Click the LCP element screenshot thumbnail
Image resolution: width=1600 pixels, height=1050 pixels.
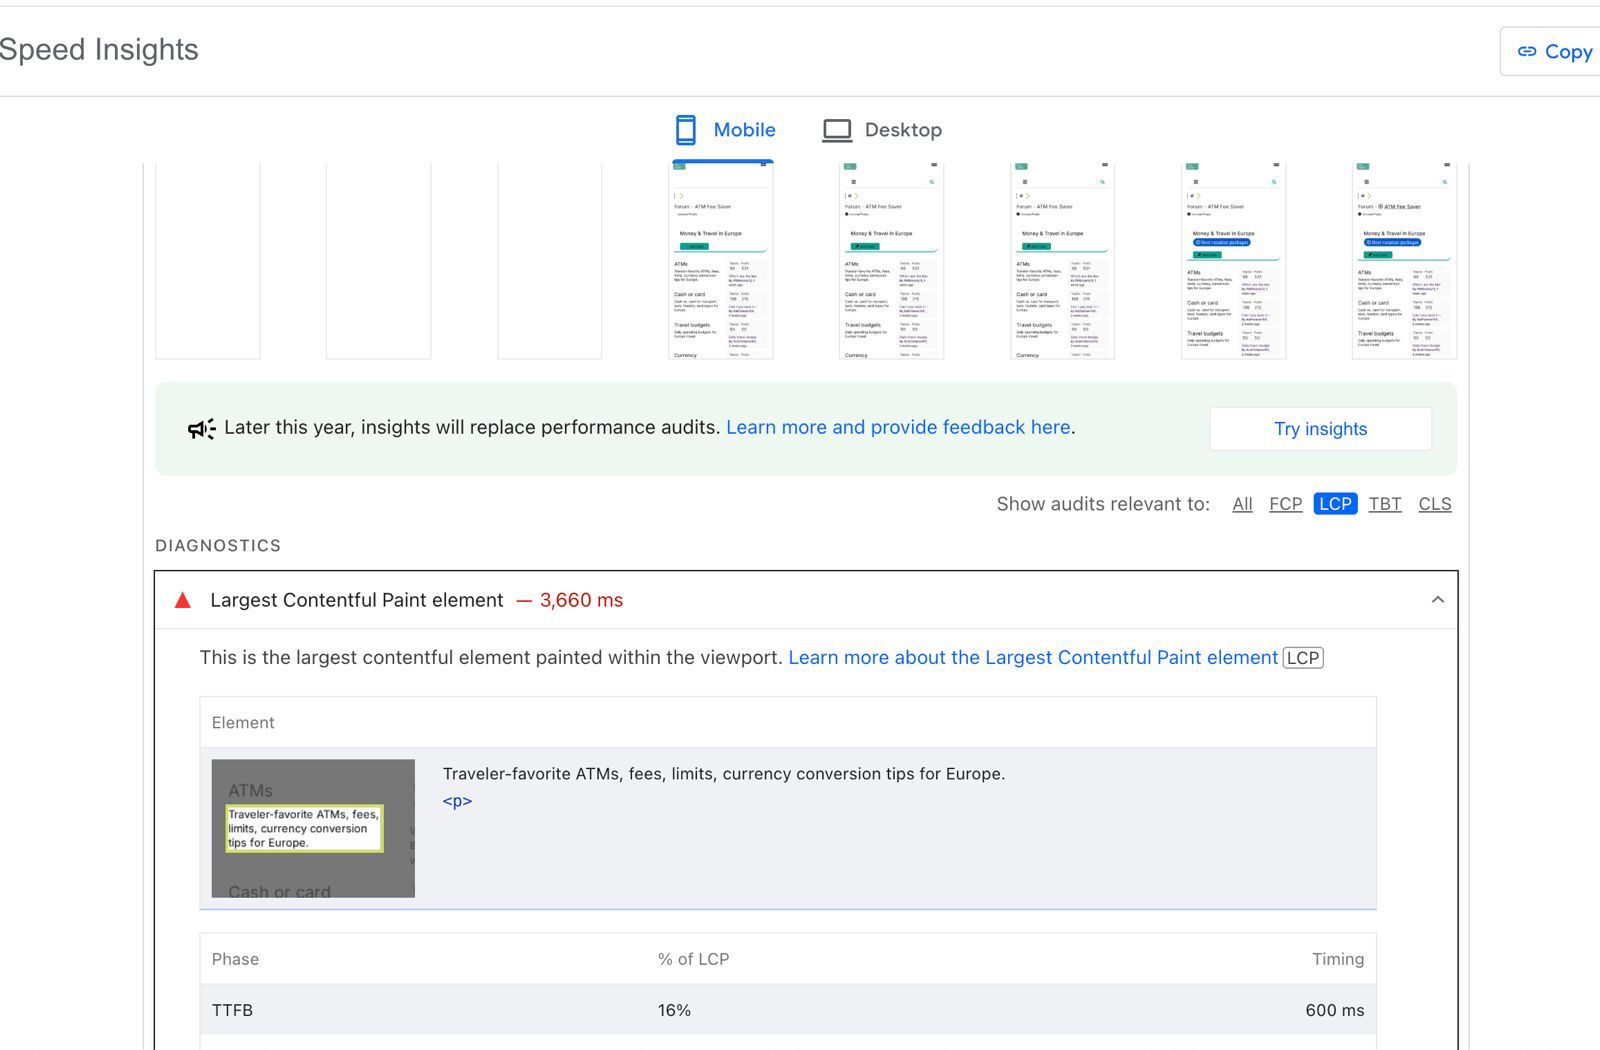[x=313, y=829]
